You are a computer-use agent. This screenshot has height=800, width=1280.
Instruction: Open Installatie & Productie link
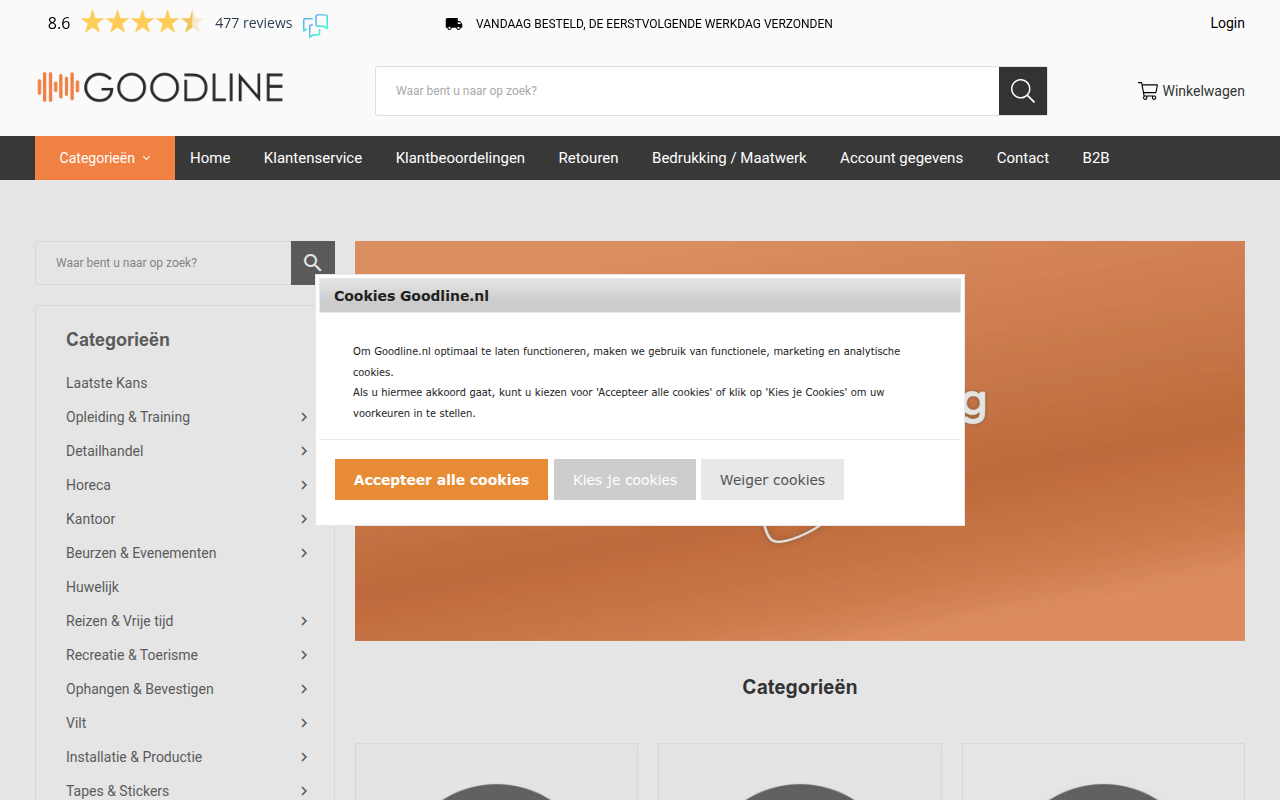[134, 757]
